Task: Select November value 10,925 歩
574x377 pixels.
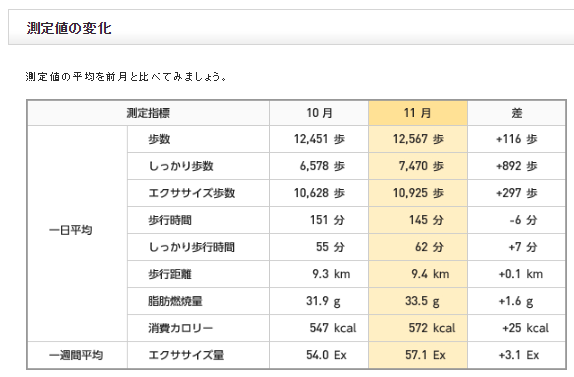Action: click(418, 193)
